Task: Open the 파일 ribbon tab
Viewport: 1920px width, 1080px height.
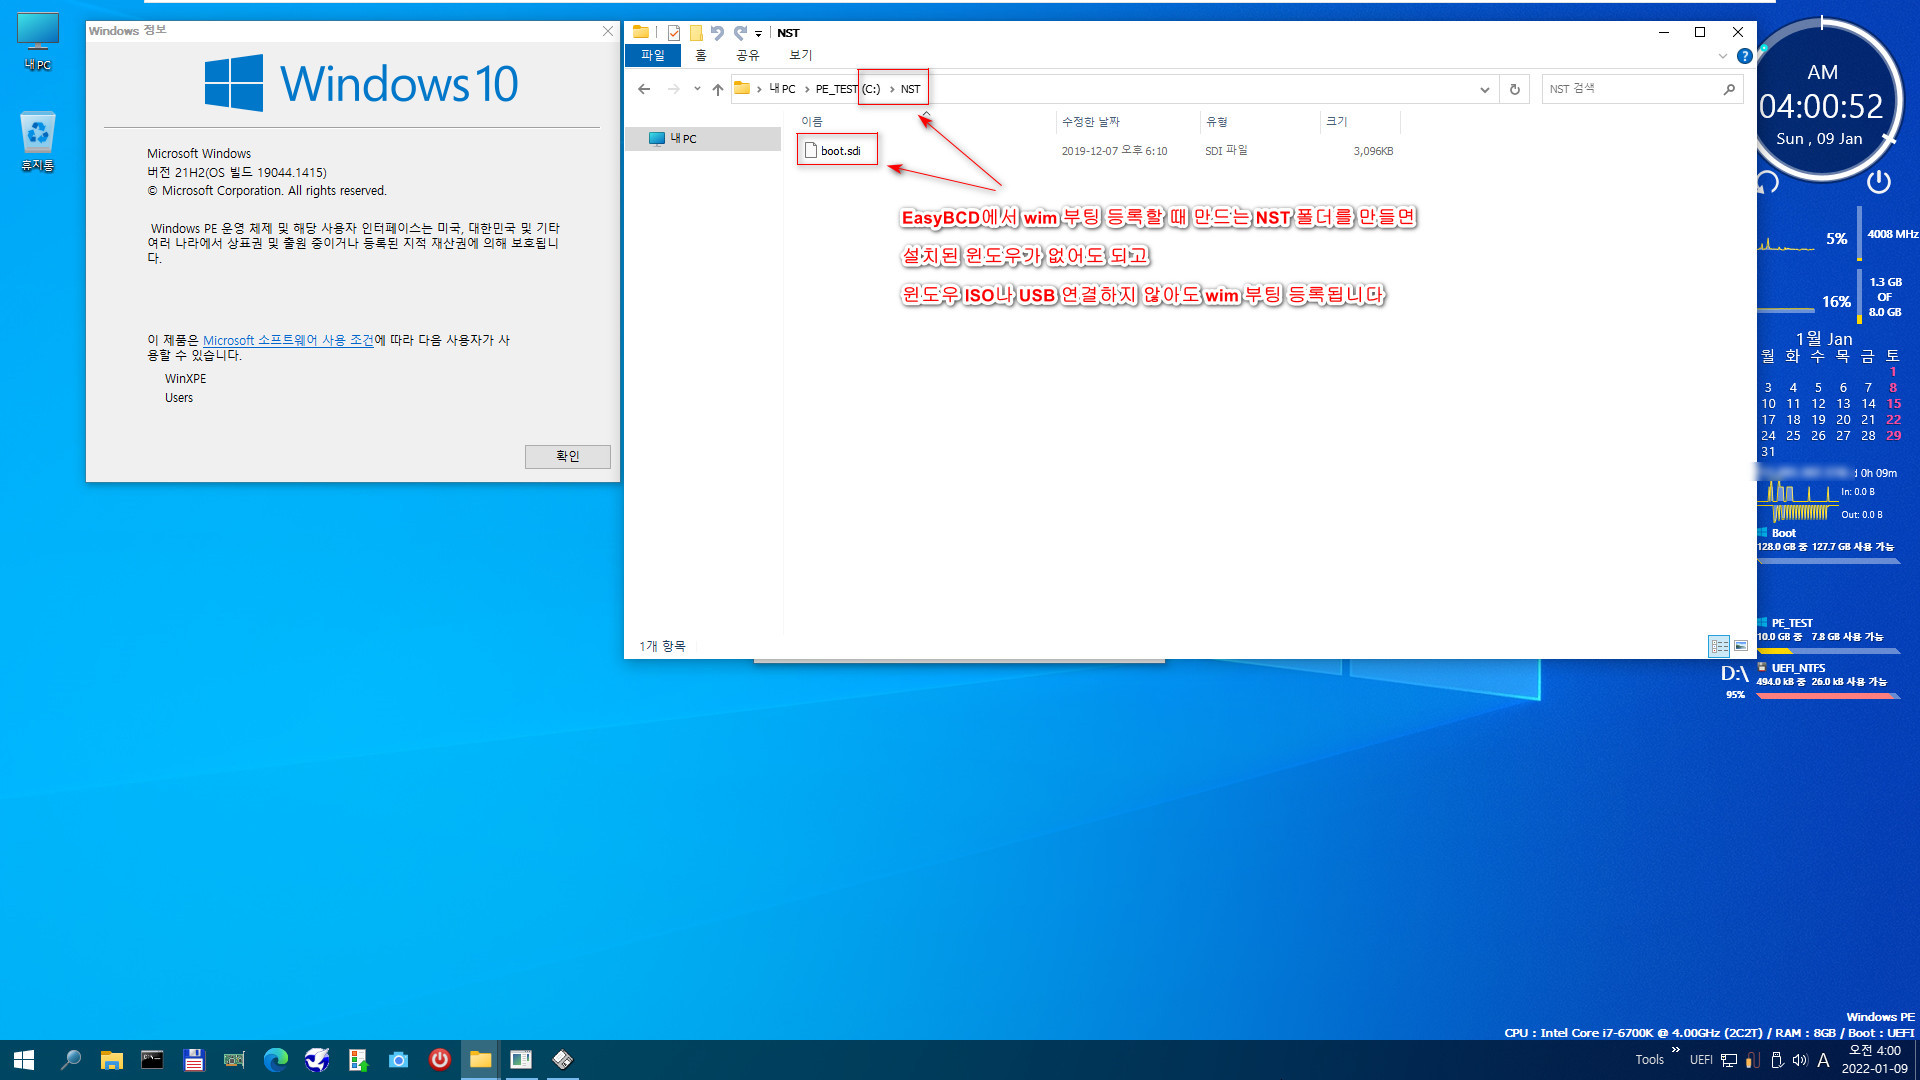Action: 653,56
